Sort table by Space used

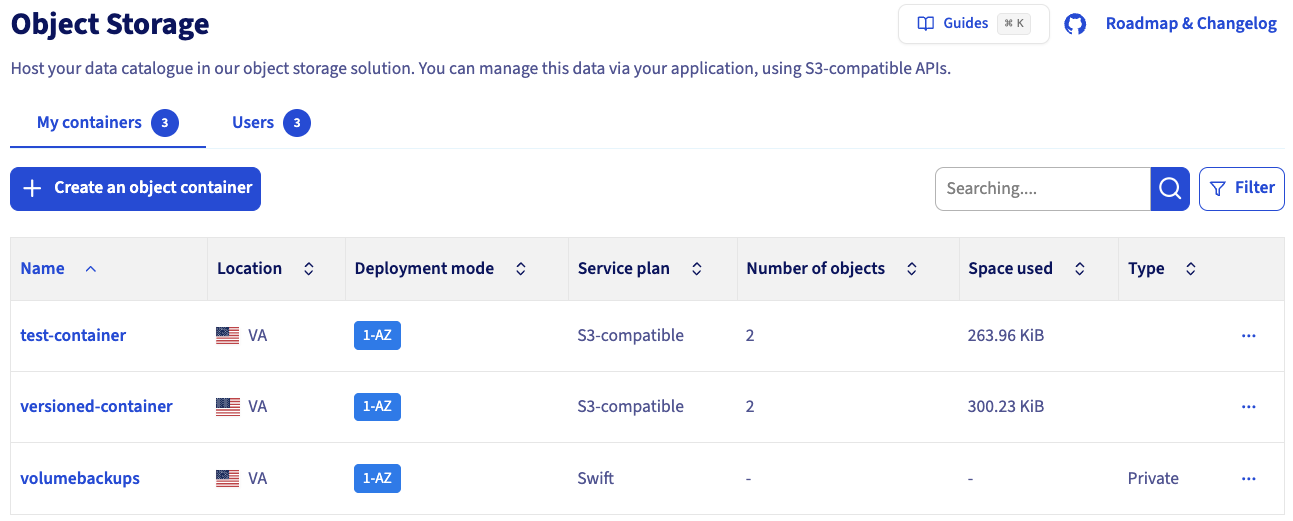point(1079,269)
